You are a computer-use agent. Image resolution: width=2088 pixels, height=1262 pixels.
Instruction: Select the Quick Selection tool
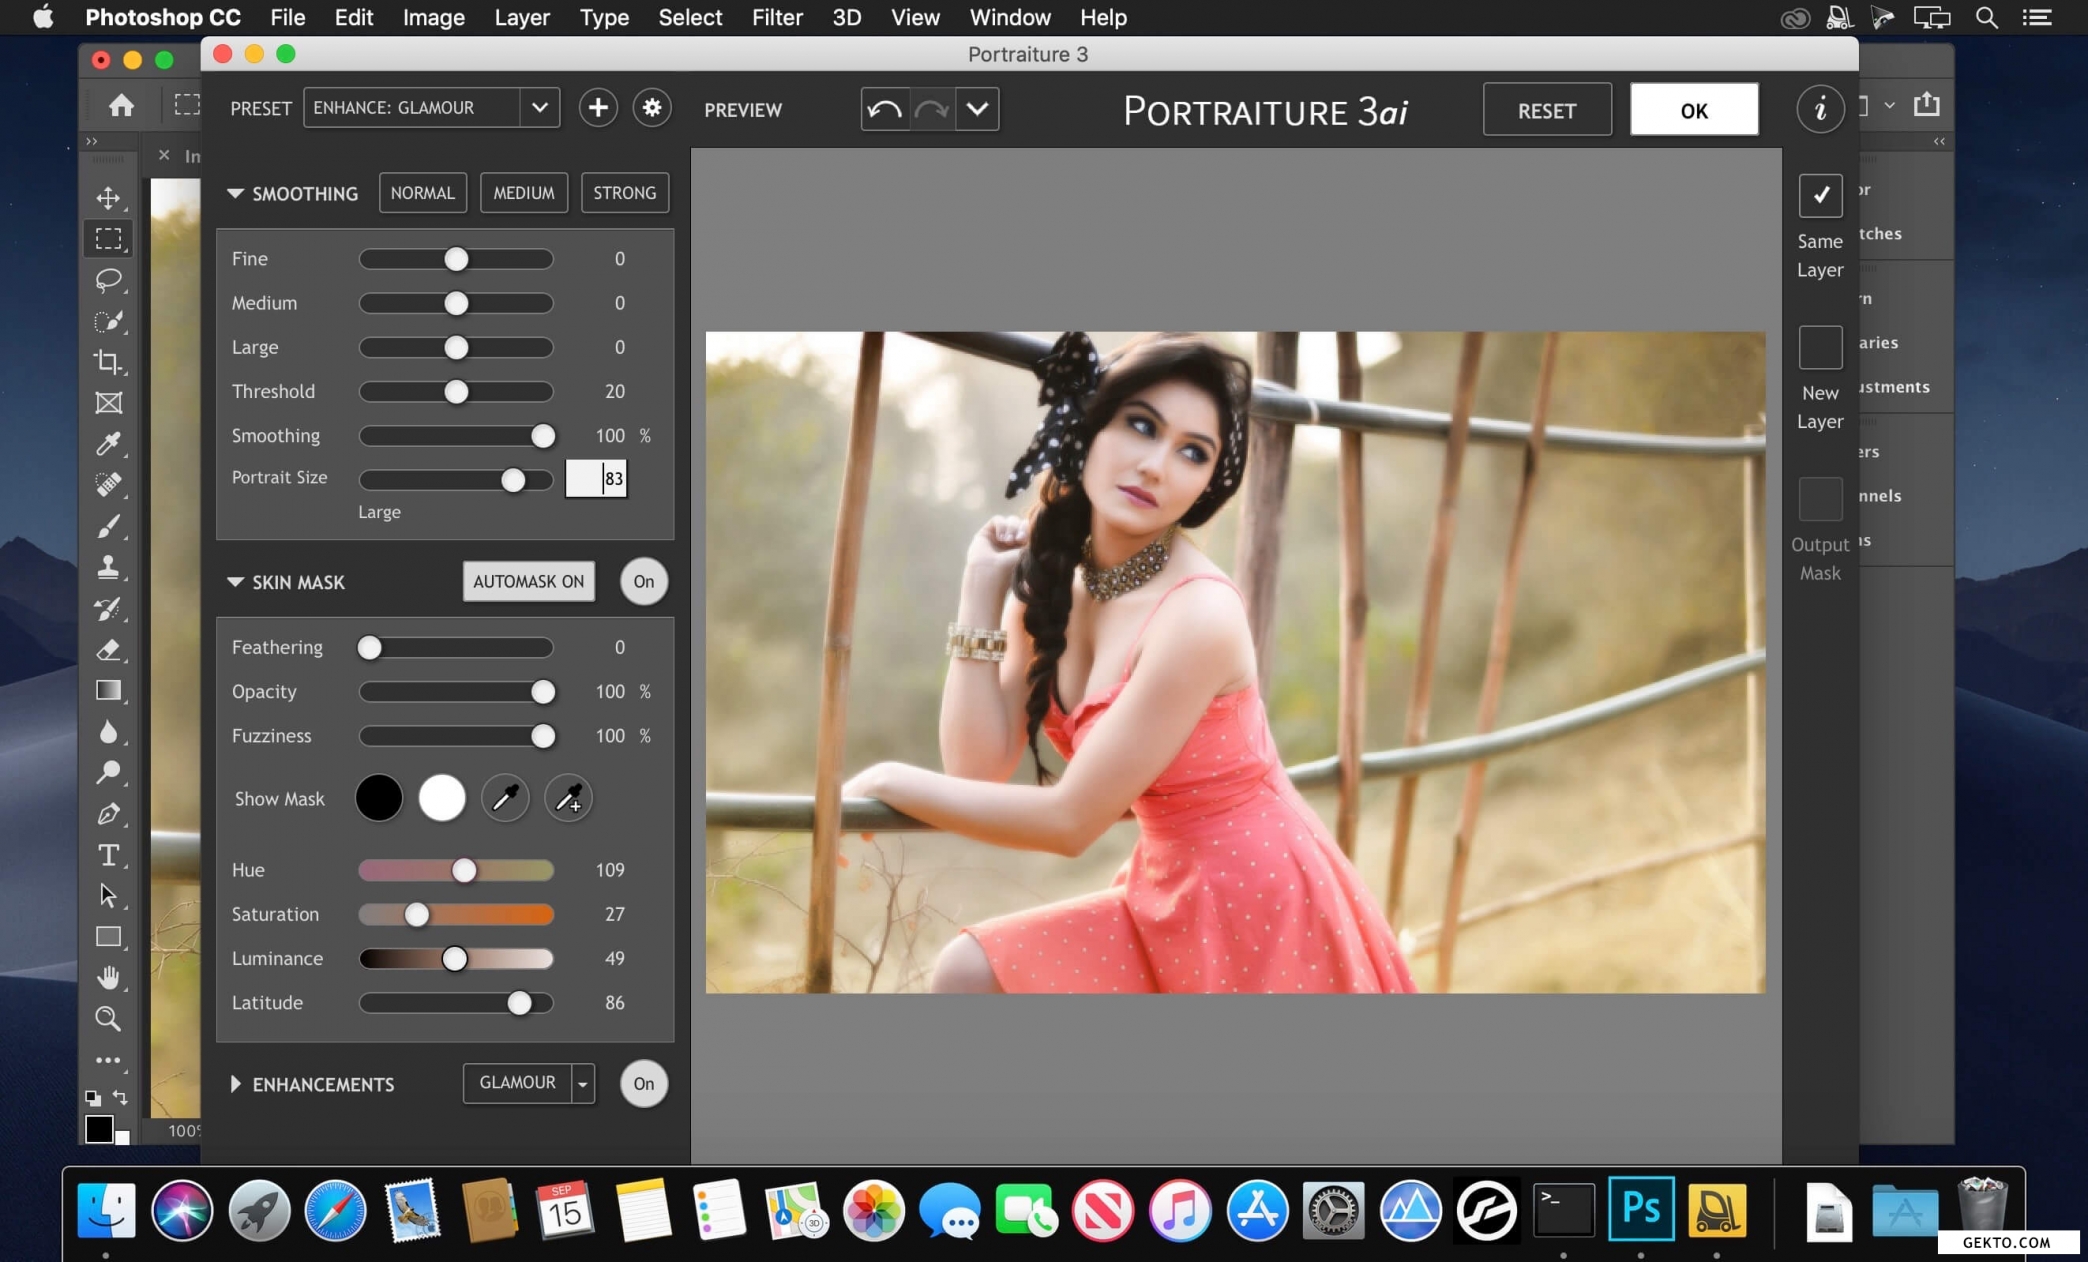point(108,321)
